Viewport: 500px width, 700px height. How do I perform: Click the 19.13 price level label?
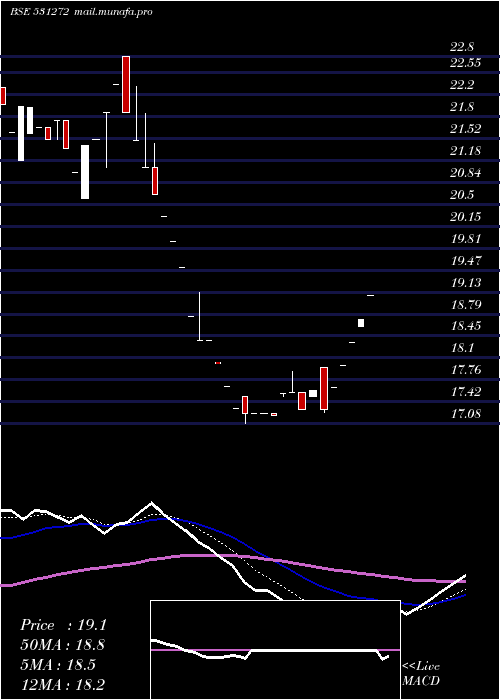coord(466,282)
